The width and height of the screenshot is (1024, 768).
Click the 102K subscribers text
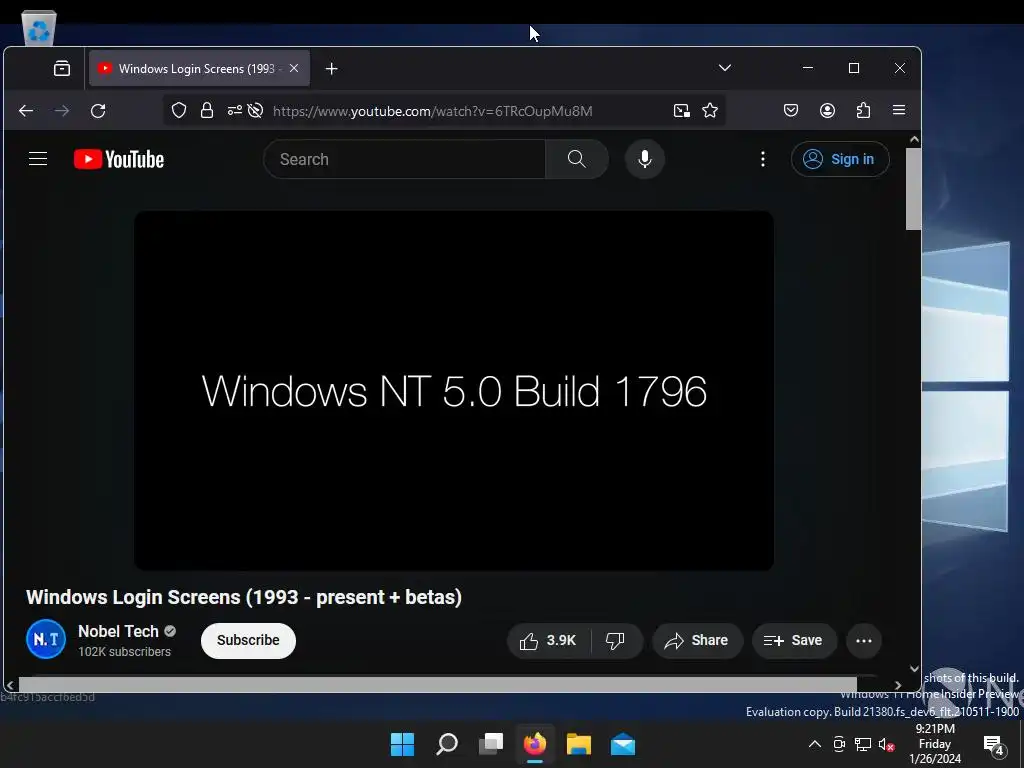point(124,652)
